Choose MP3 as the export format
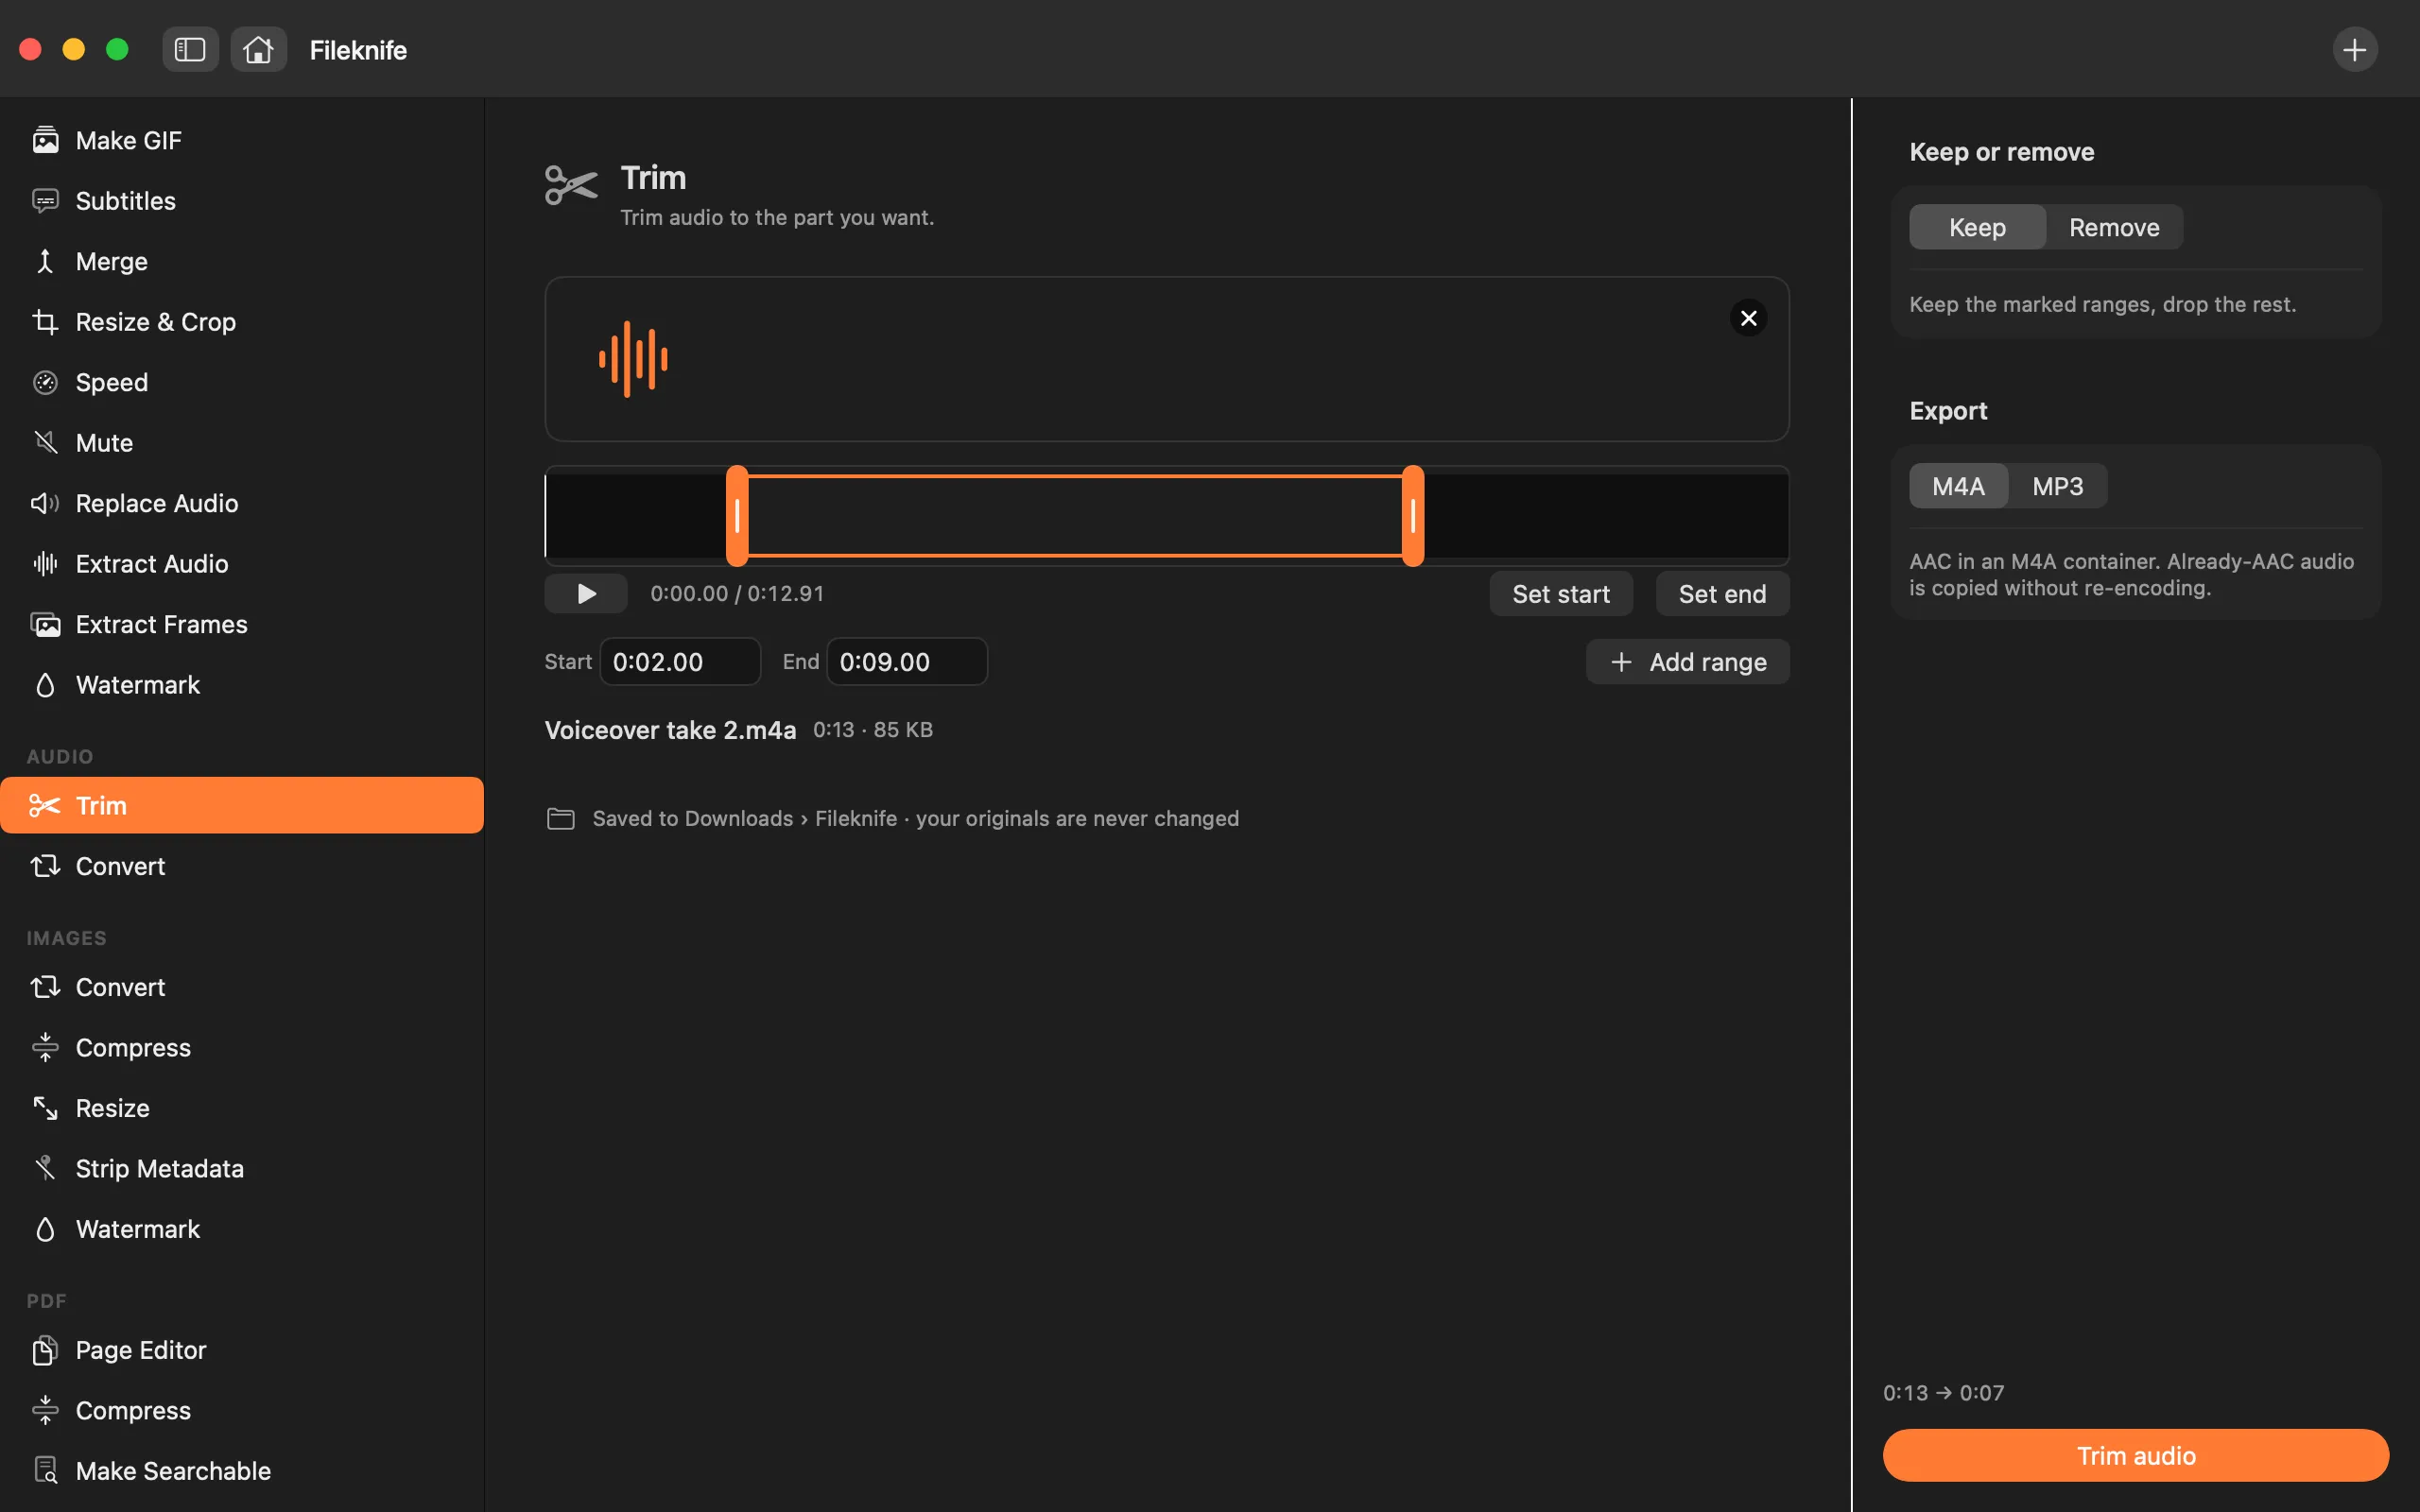2420x1512 pixels. (x=2057, y=486)
